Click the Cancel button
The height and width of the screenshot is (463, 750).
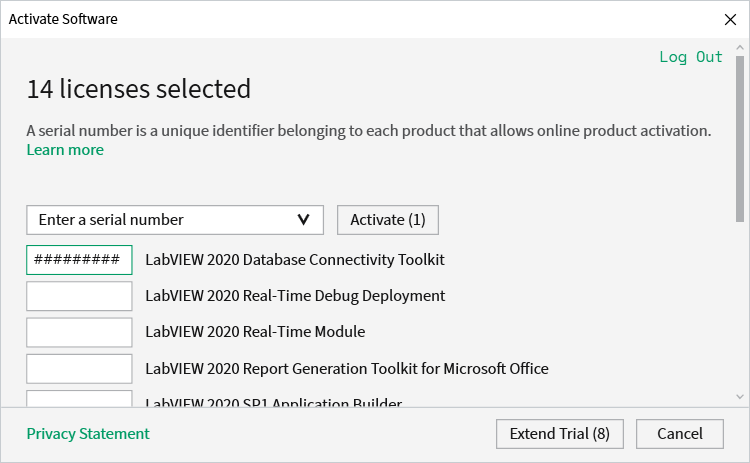680,434
